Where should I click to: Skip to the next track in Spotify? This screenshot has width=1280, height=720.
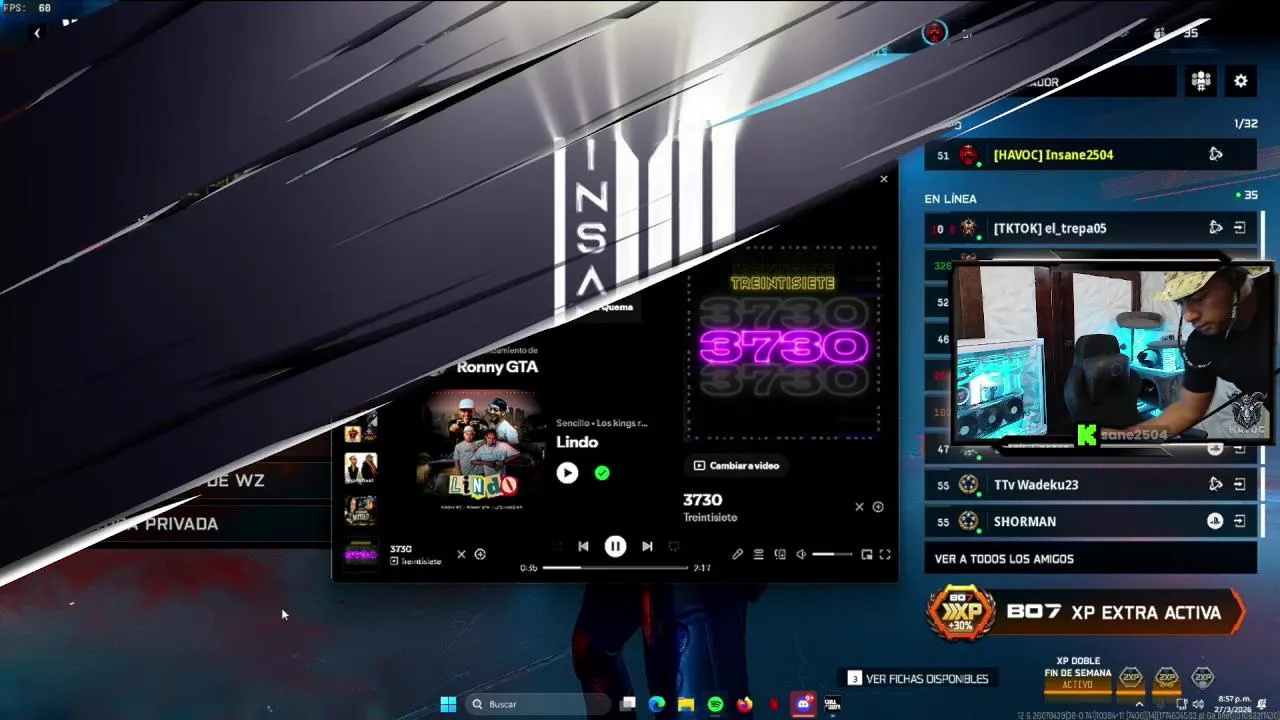point(647,546)
